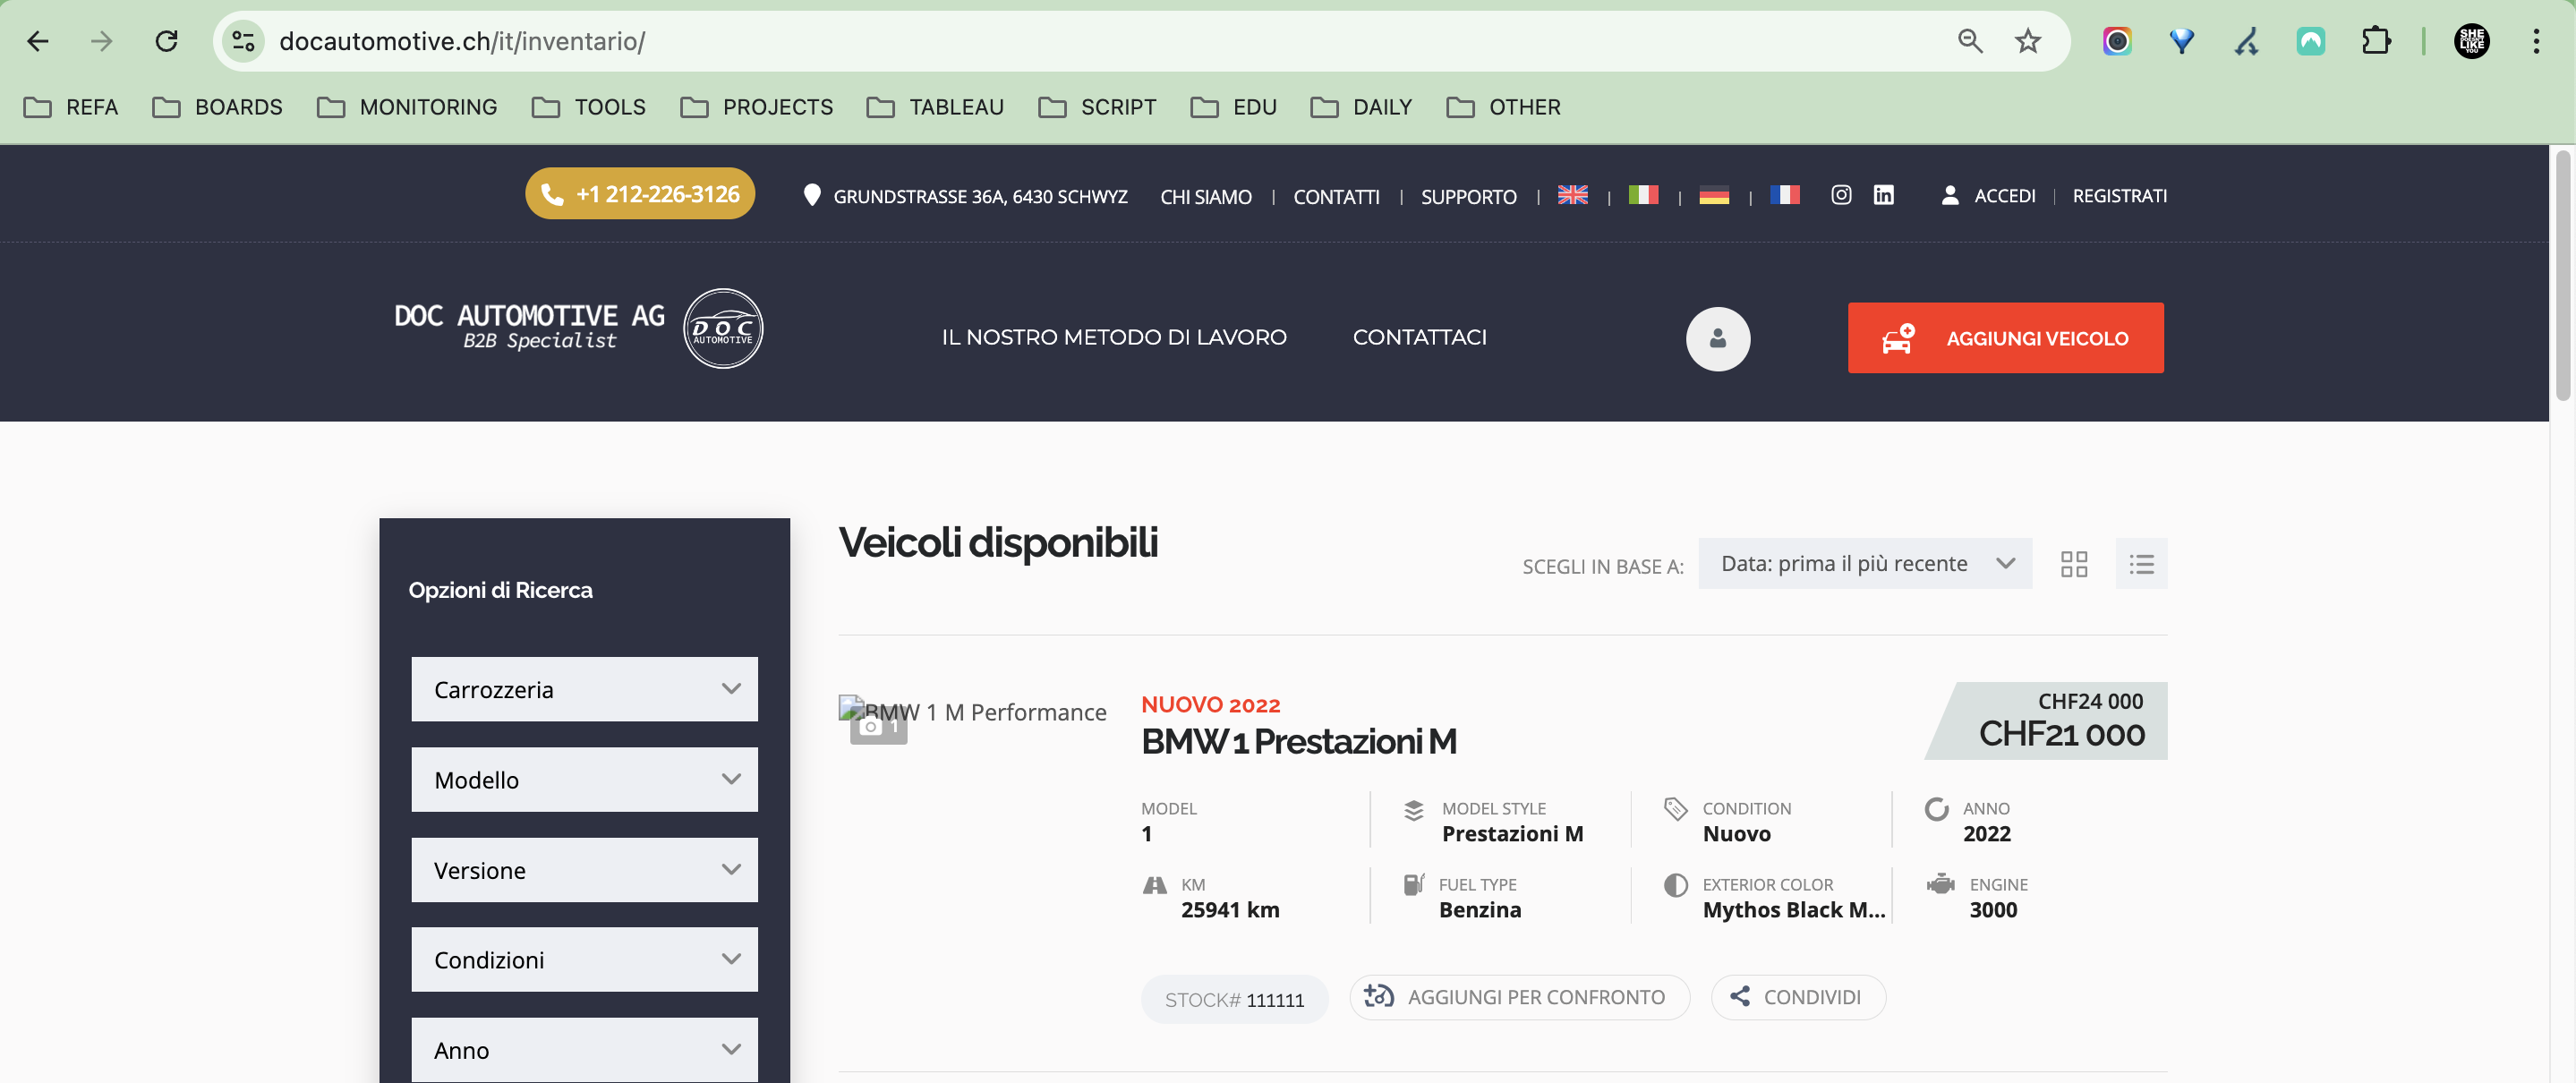Viewport: 2576px width, 1083px height.
Task: Click the Grundstrasse 36A address link
Action: tap(966, 196)
